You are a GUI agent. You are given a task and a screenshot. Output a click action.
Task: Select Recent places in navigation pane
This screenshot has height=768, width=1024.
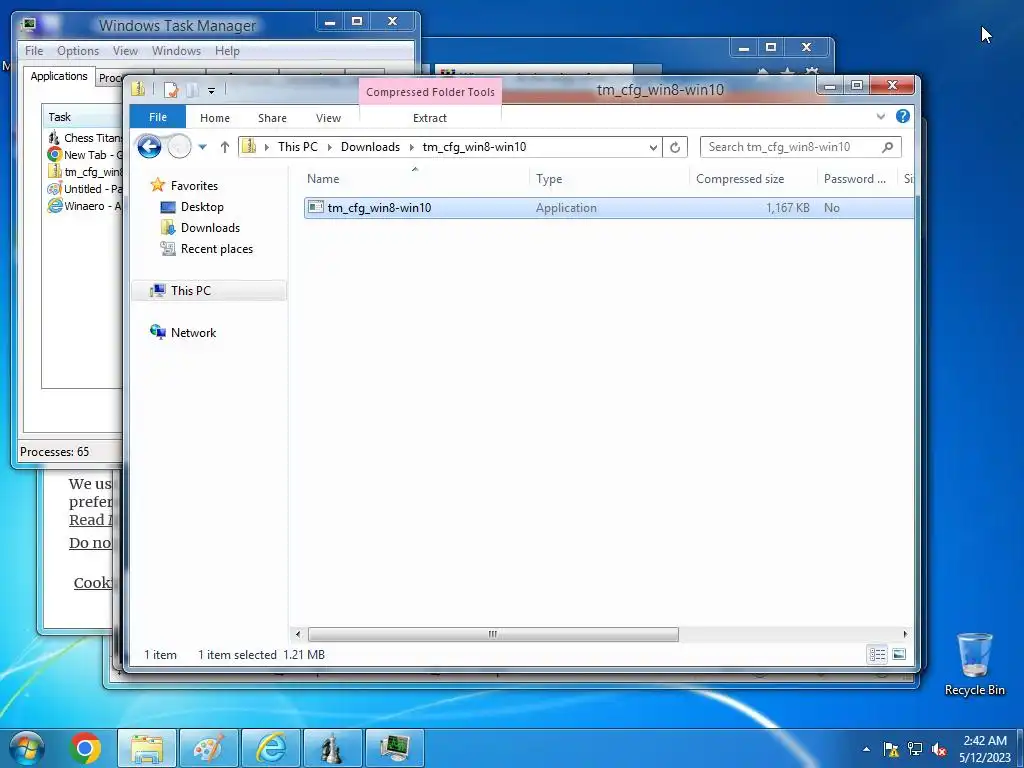216,249
